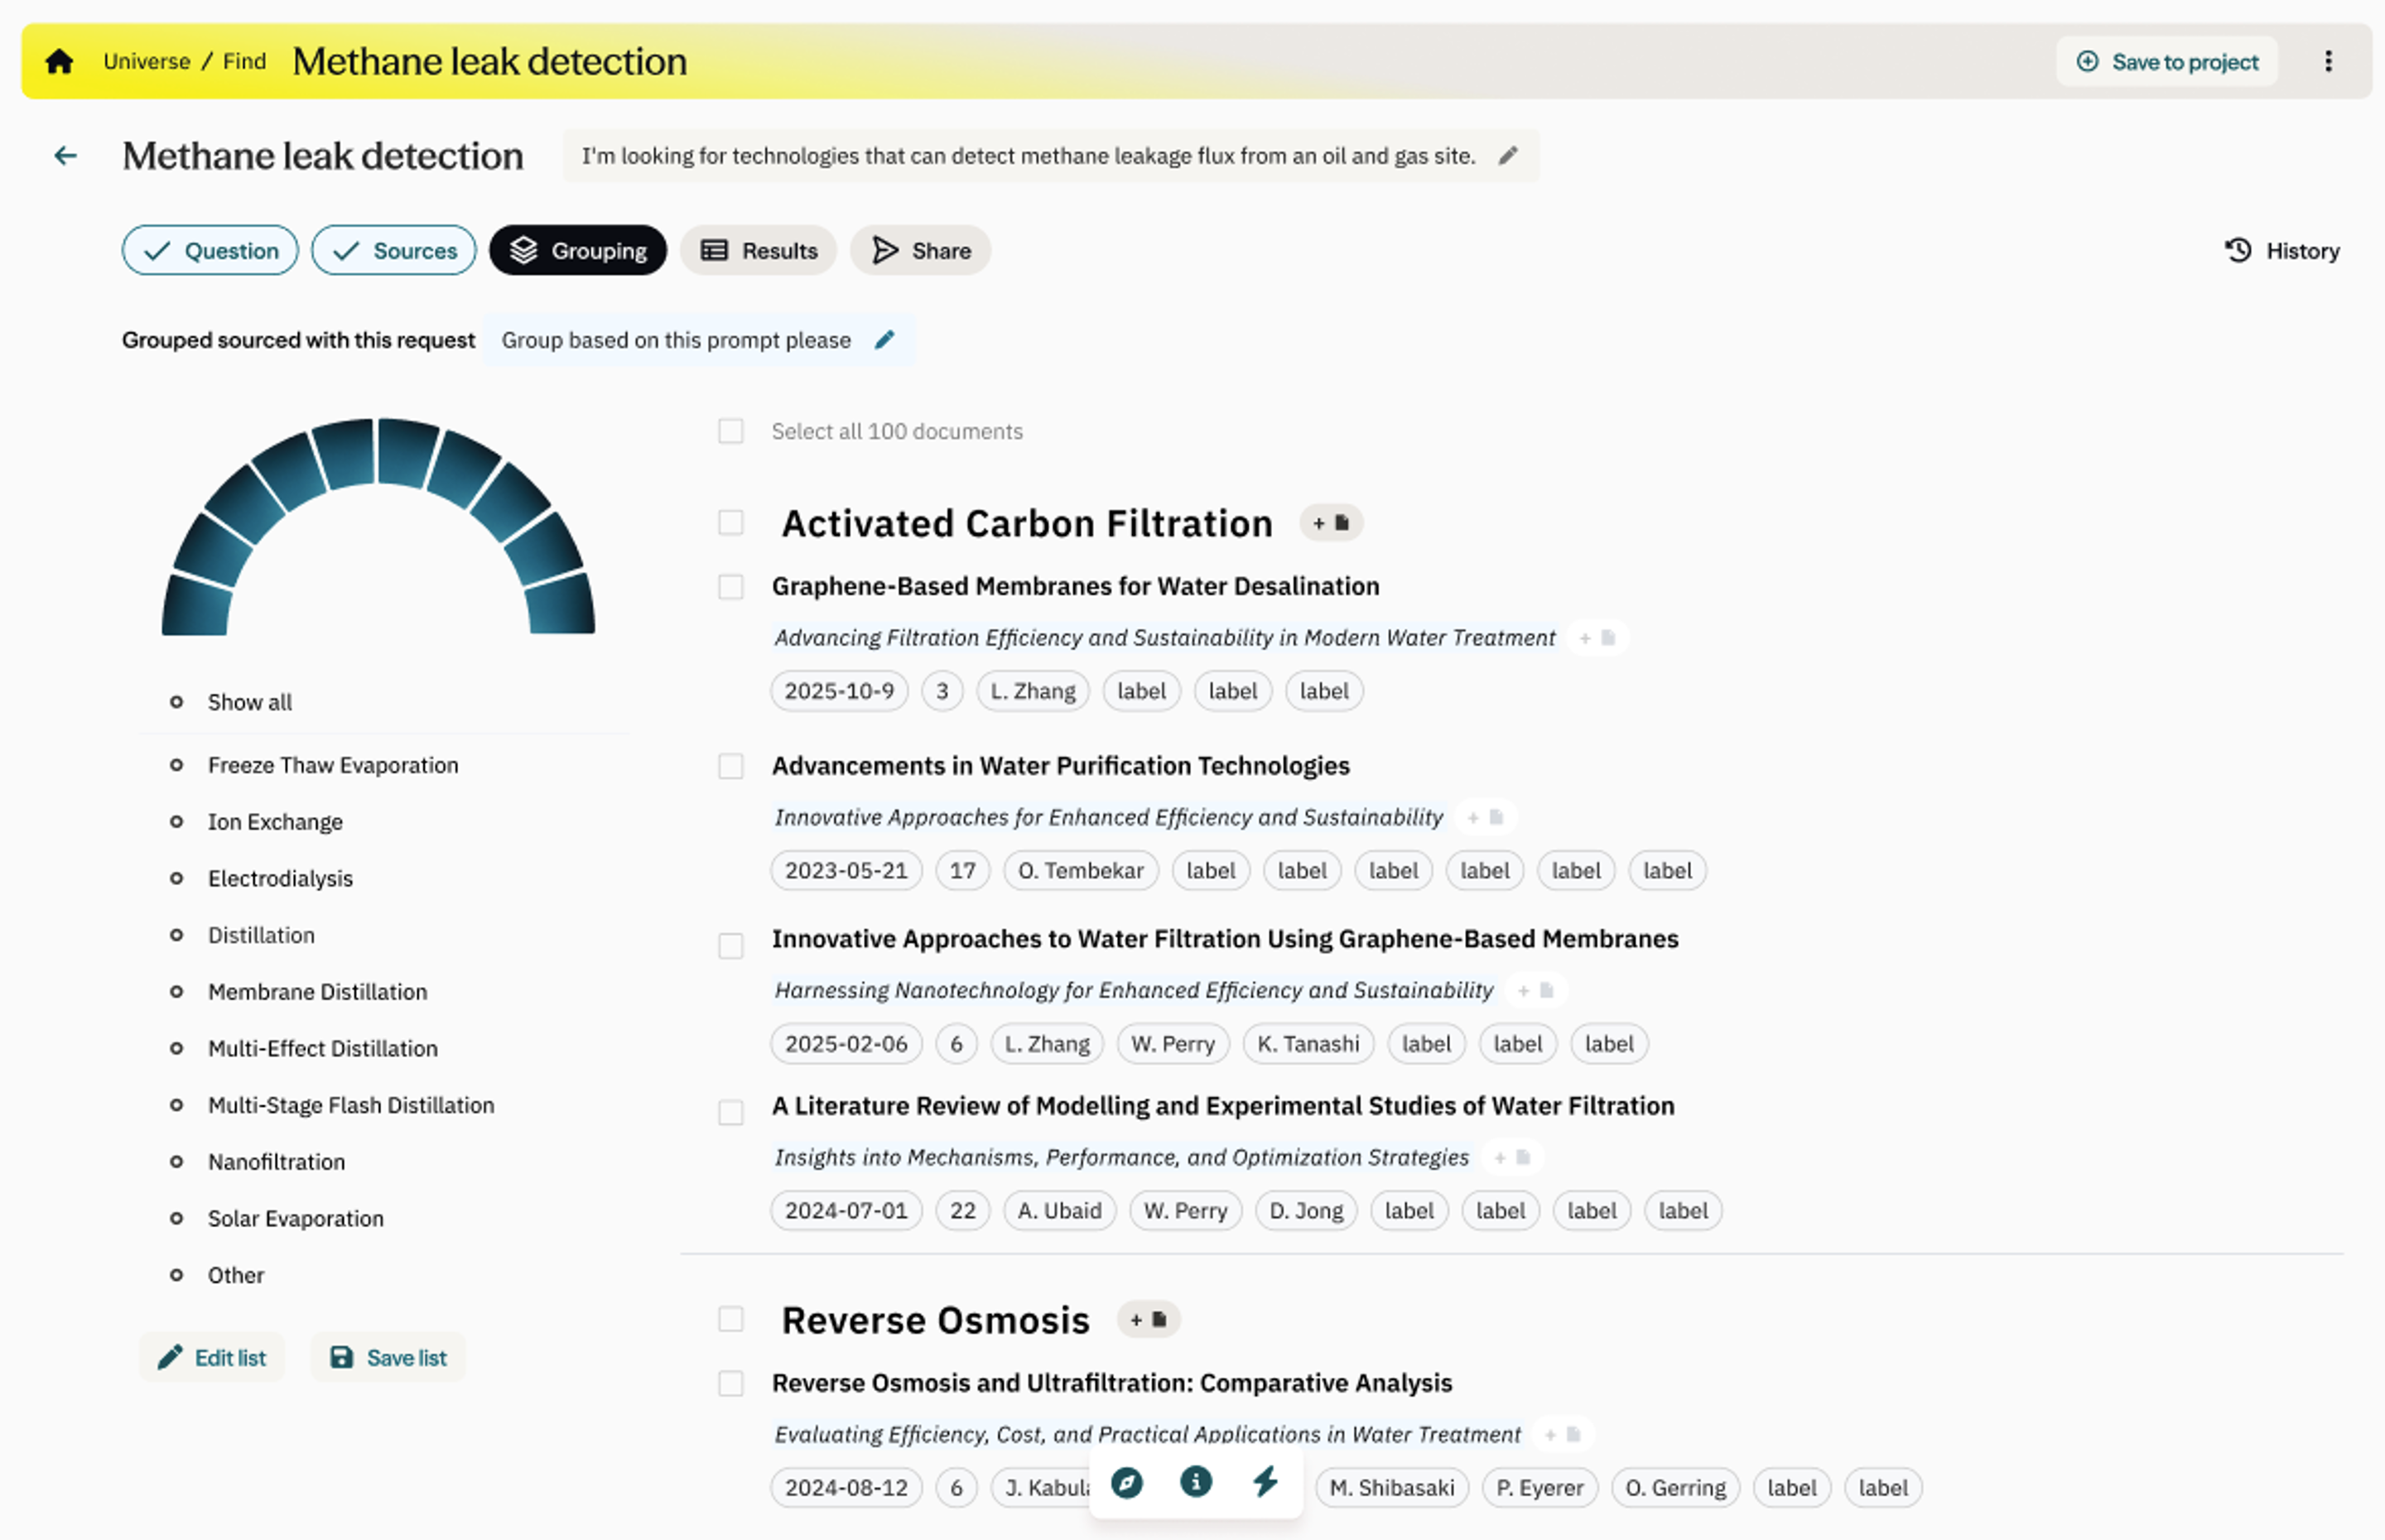Check the Activated Carbon Filtration group checkbox
Screen dimensions: 2385x1540
click(731, 523)
